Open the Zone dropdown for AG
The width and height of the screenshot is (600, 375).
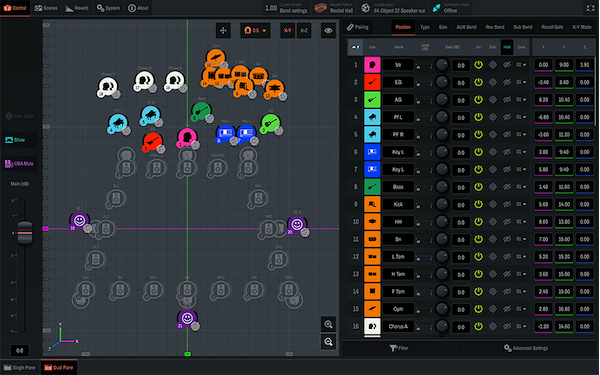(x=521, y=99)
